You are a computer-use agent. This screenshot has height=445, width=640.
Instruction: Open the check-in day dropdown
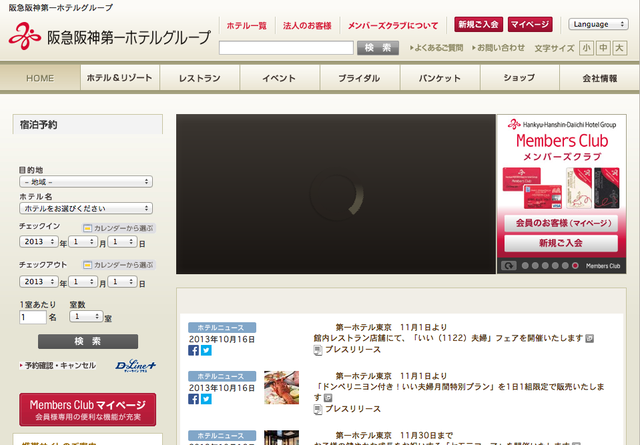pyautogui.click(x=122, y=242)
